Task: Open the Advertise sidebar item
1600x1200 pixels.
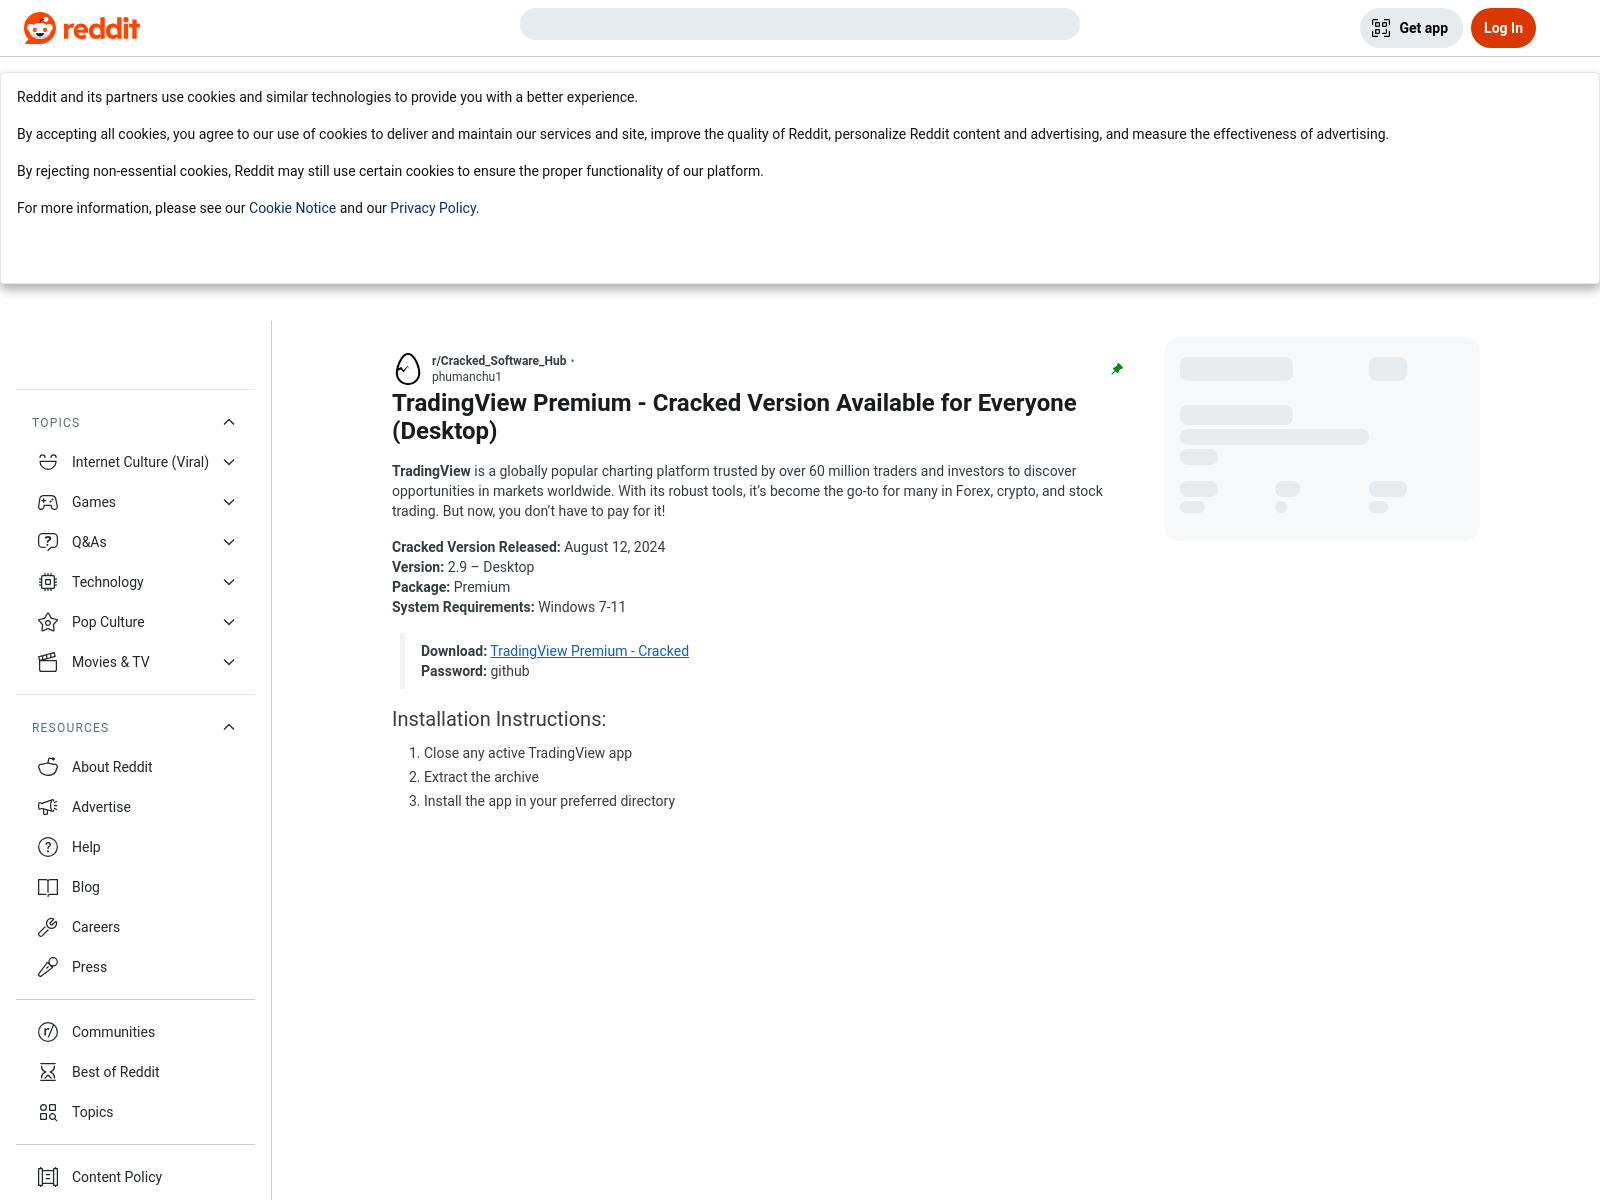Action: click(135, 807)
